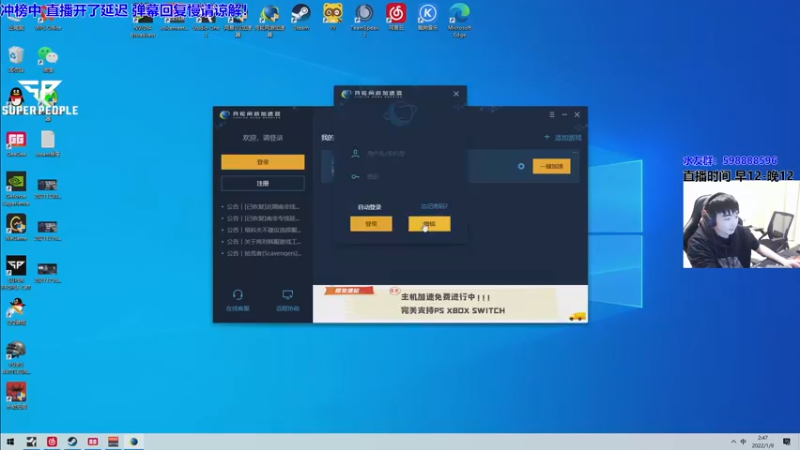
Task: Click the taskbar clock showing 2:47
Action: 763,442
